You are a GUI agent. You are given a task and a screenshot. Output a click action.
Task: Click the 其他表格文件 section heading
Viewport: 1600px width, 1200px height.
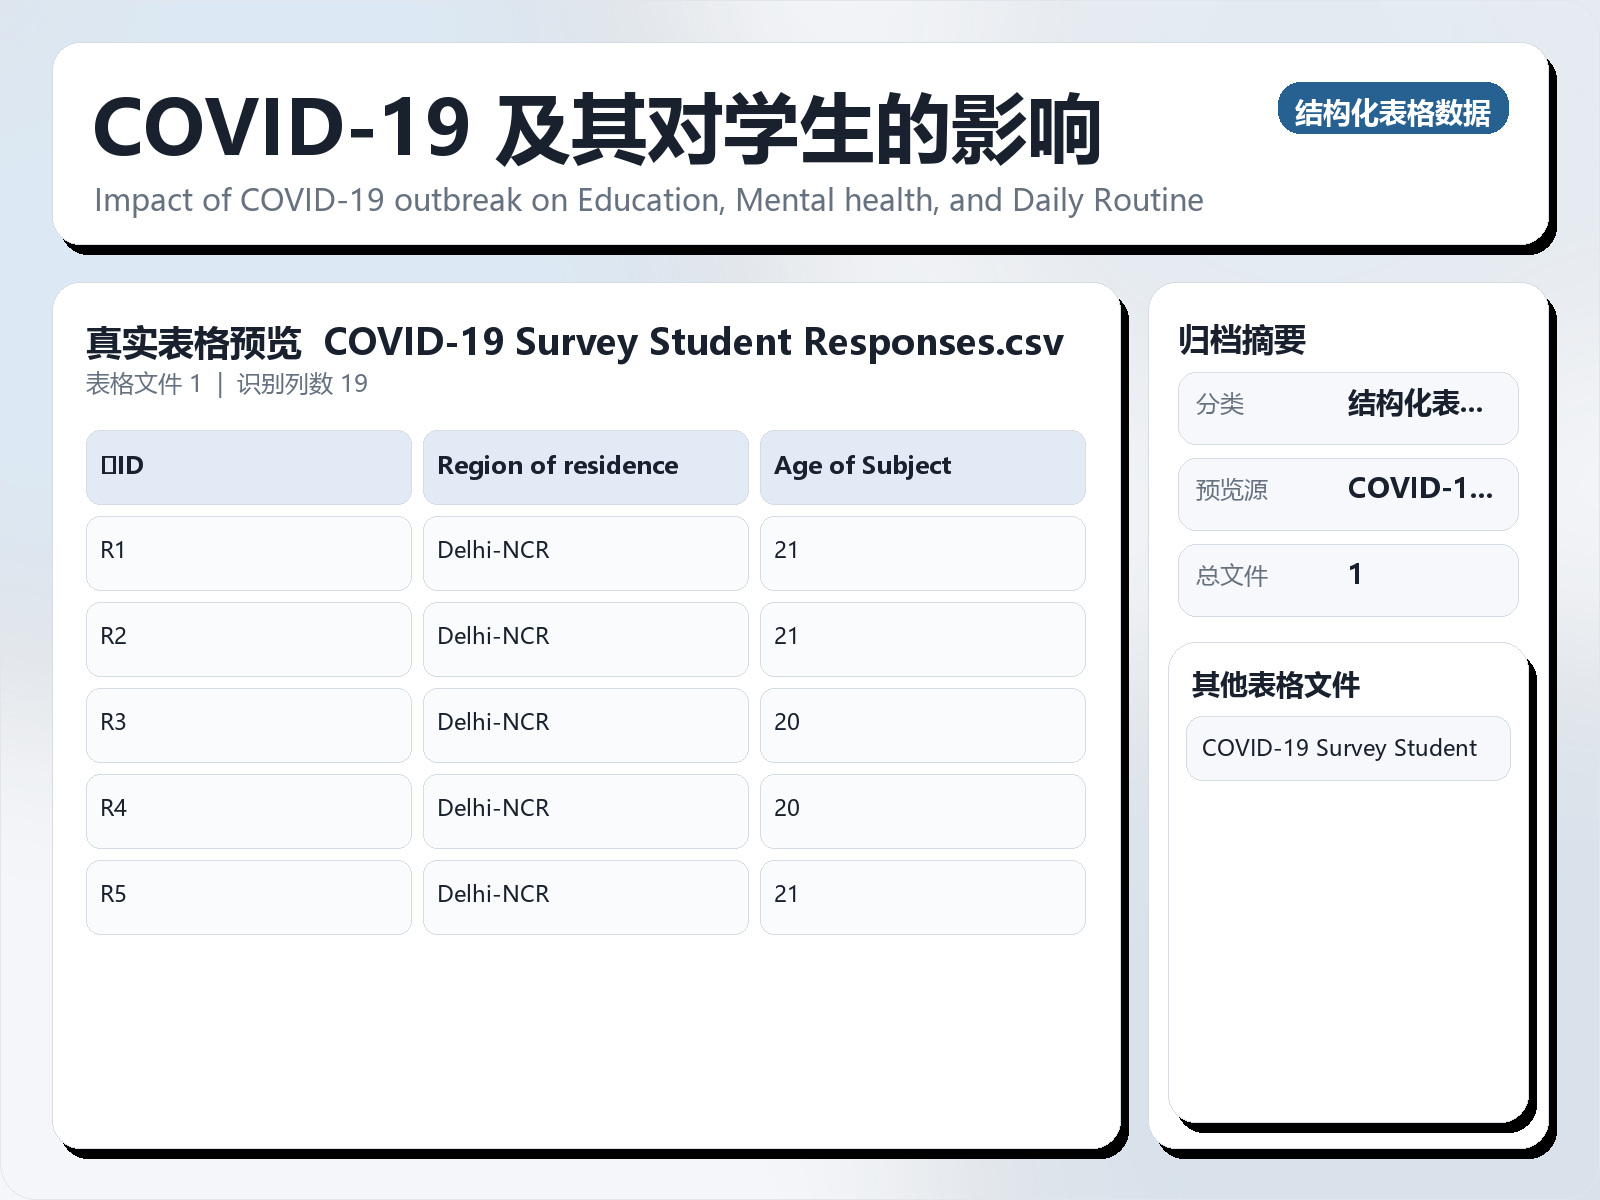(1277, 685)
